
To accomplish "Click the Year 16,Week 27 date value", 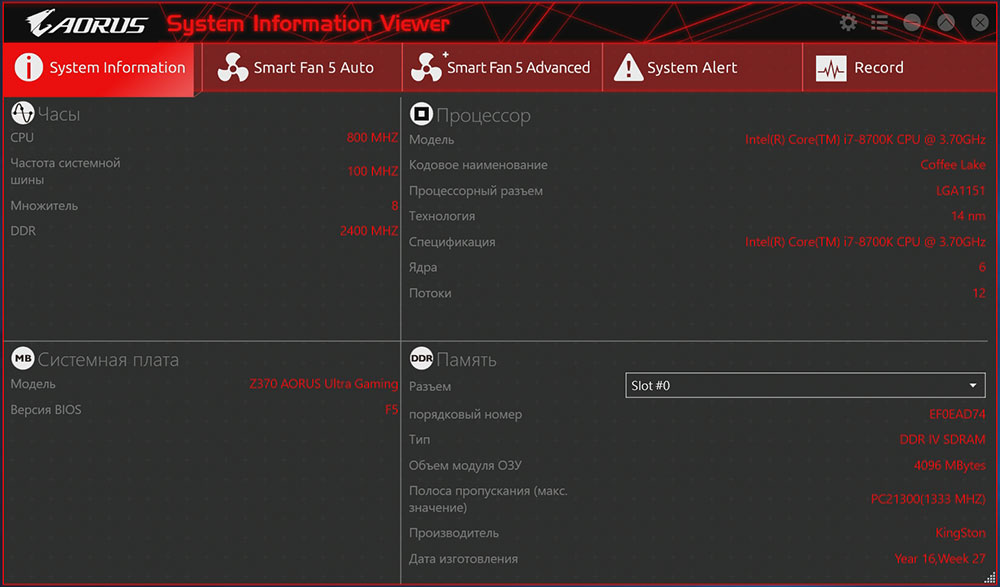I will pyautogui.click(x=940, y=558).
